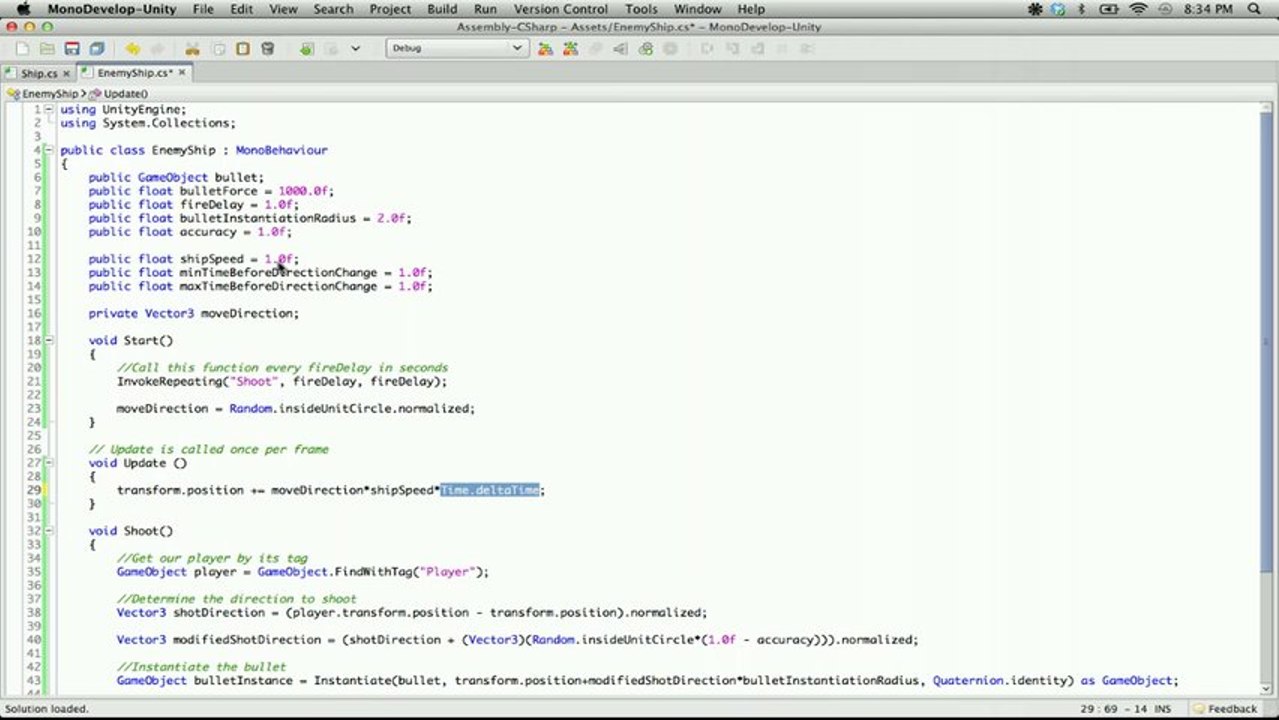Click the "Player" string on line 35
The width and height of the screenshot is (1279, 720).
pos(447,572)
